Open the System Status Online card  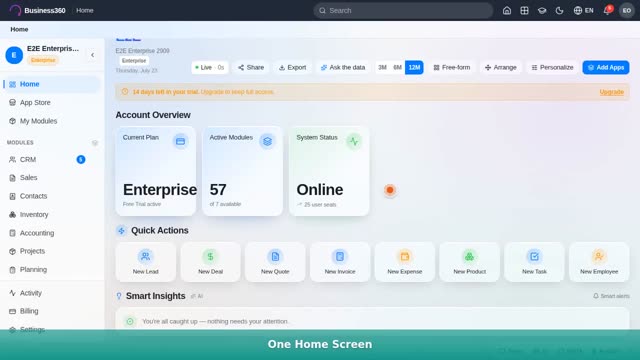pyautogui.click(x=329, y=171)
